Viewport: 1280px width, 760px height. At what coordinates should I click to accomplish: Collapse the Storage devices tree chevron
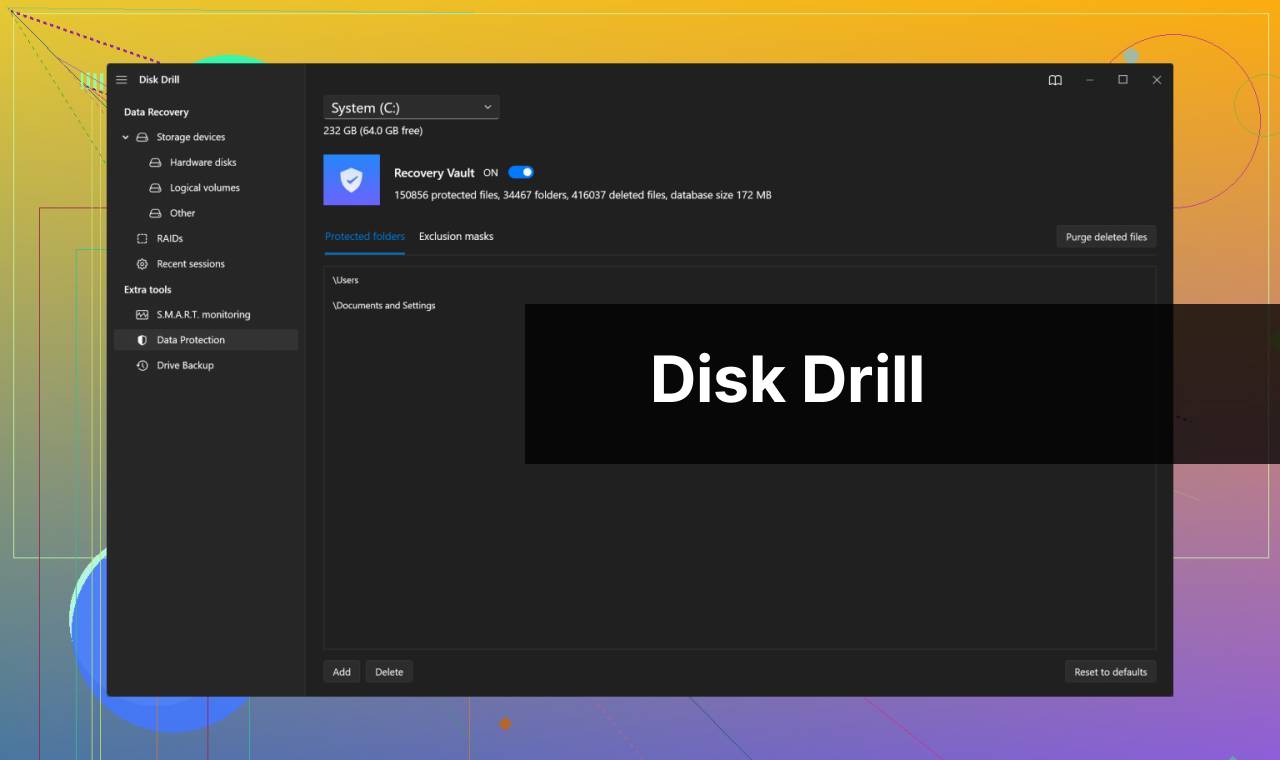tap(125, 137)
